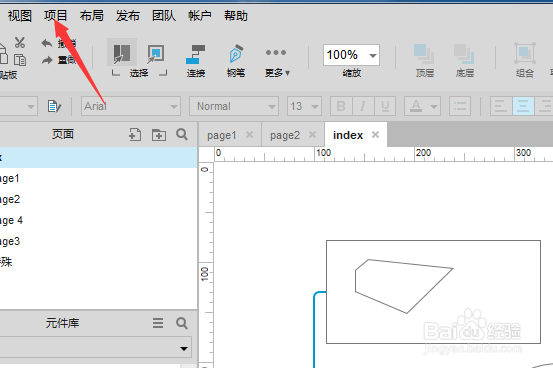This screenshot has width=553, height=368.
Task: Click the style painter icon
Action: 54,106
